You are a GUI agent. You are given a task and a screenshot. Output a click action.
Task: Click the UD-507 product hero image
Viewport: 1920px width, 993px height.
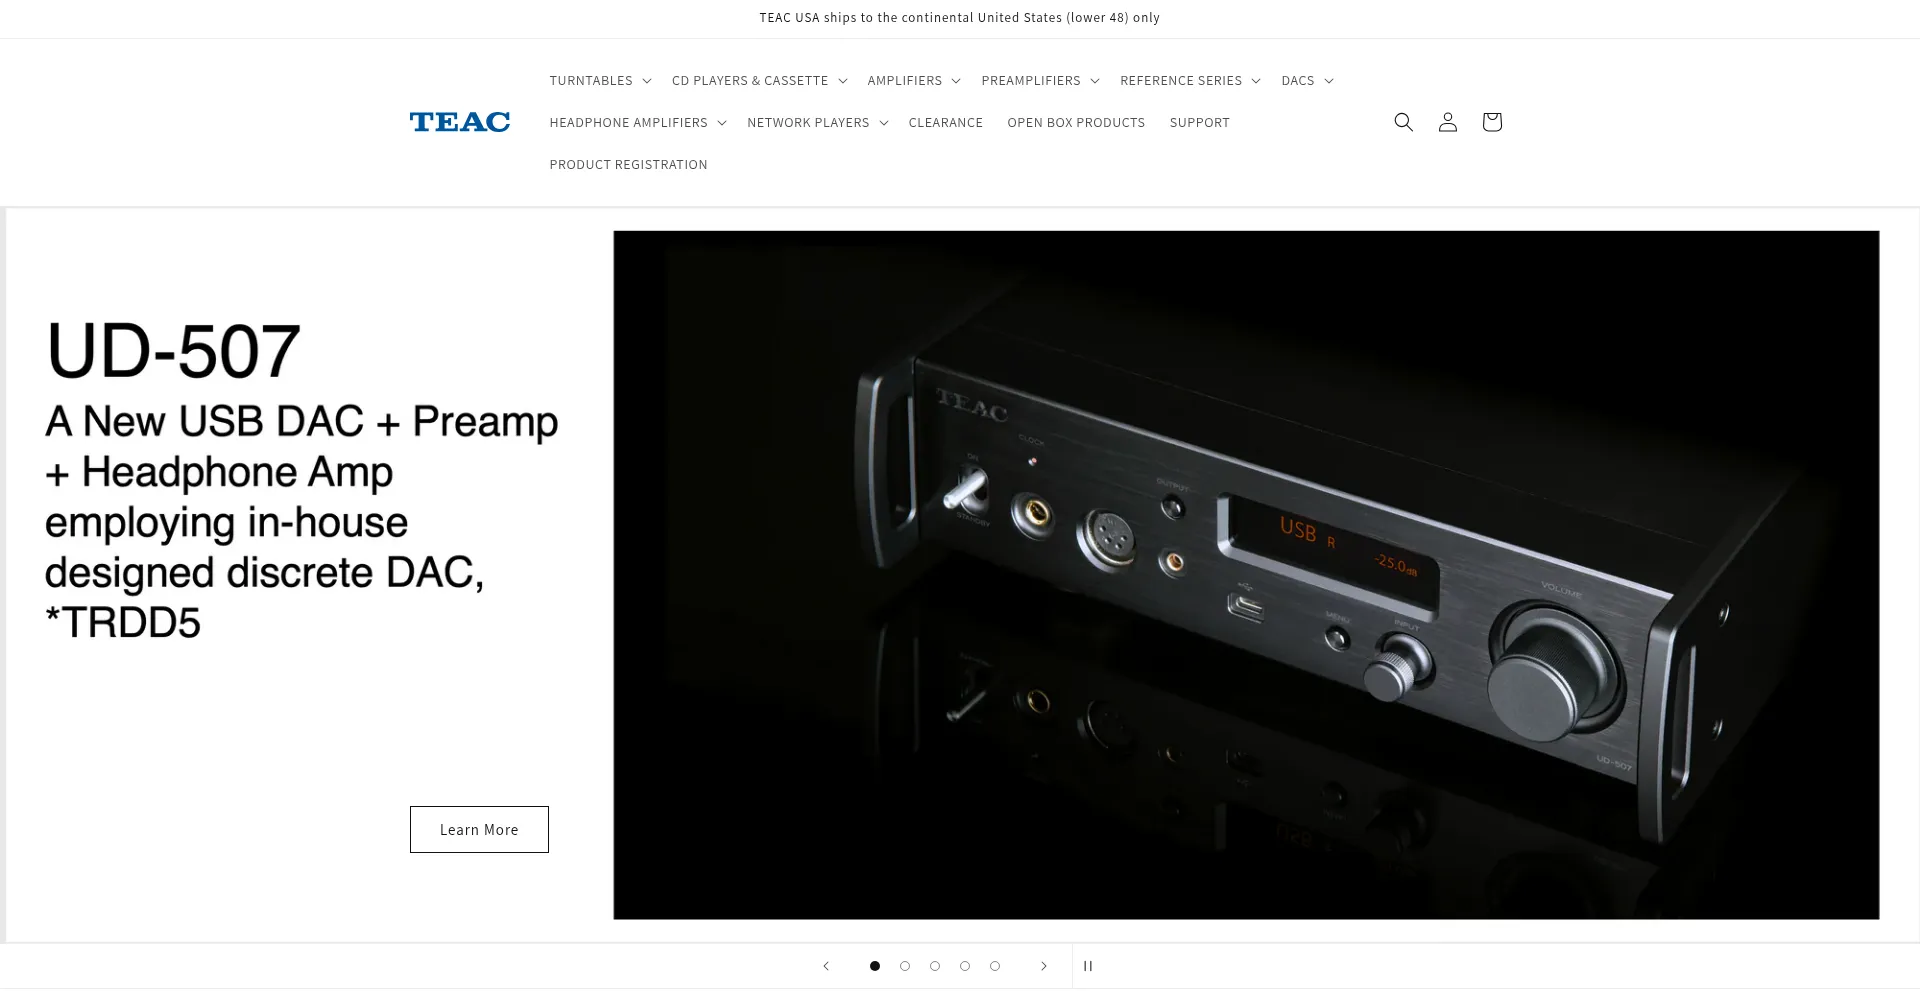[x=1246, y=575]
